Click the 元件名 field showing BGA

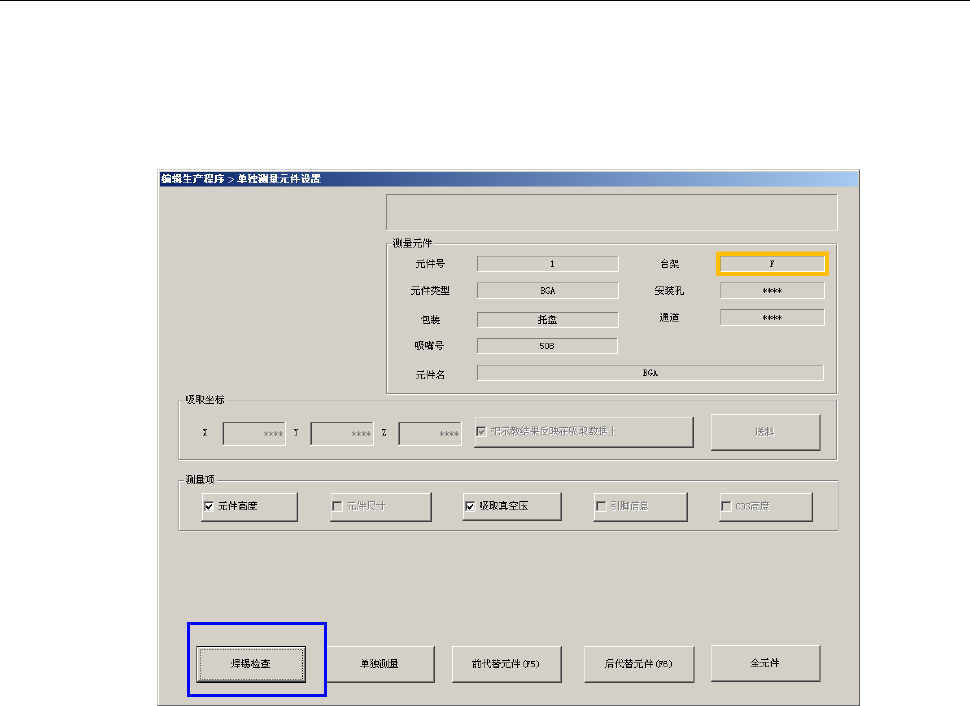(650, 373)
